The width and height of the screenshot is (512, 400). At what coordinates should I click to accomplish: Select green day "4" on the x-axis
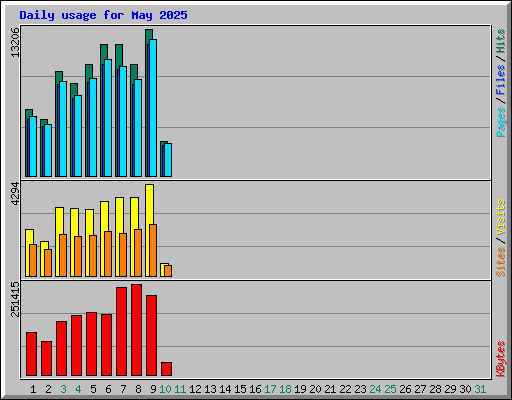pos(78,389)
